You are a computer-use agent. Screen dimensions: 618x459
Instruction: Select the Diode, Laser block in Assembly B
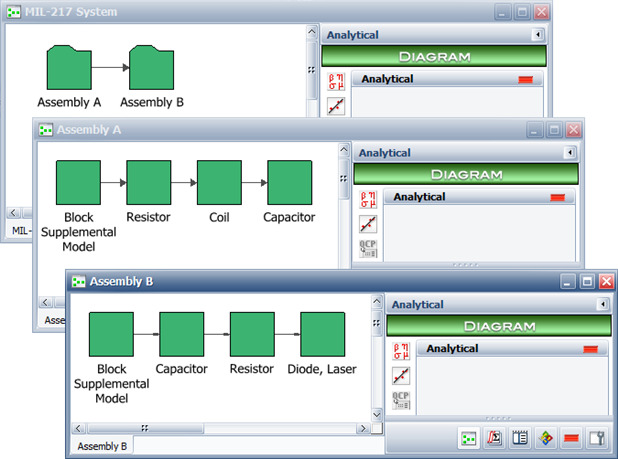(323, 334)
